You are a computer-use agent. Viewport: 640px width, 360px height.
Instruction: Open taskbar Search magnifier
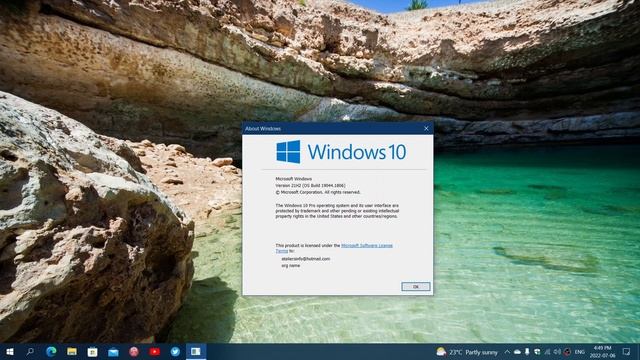pos(30,351)
